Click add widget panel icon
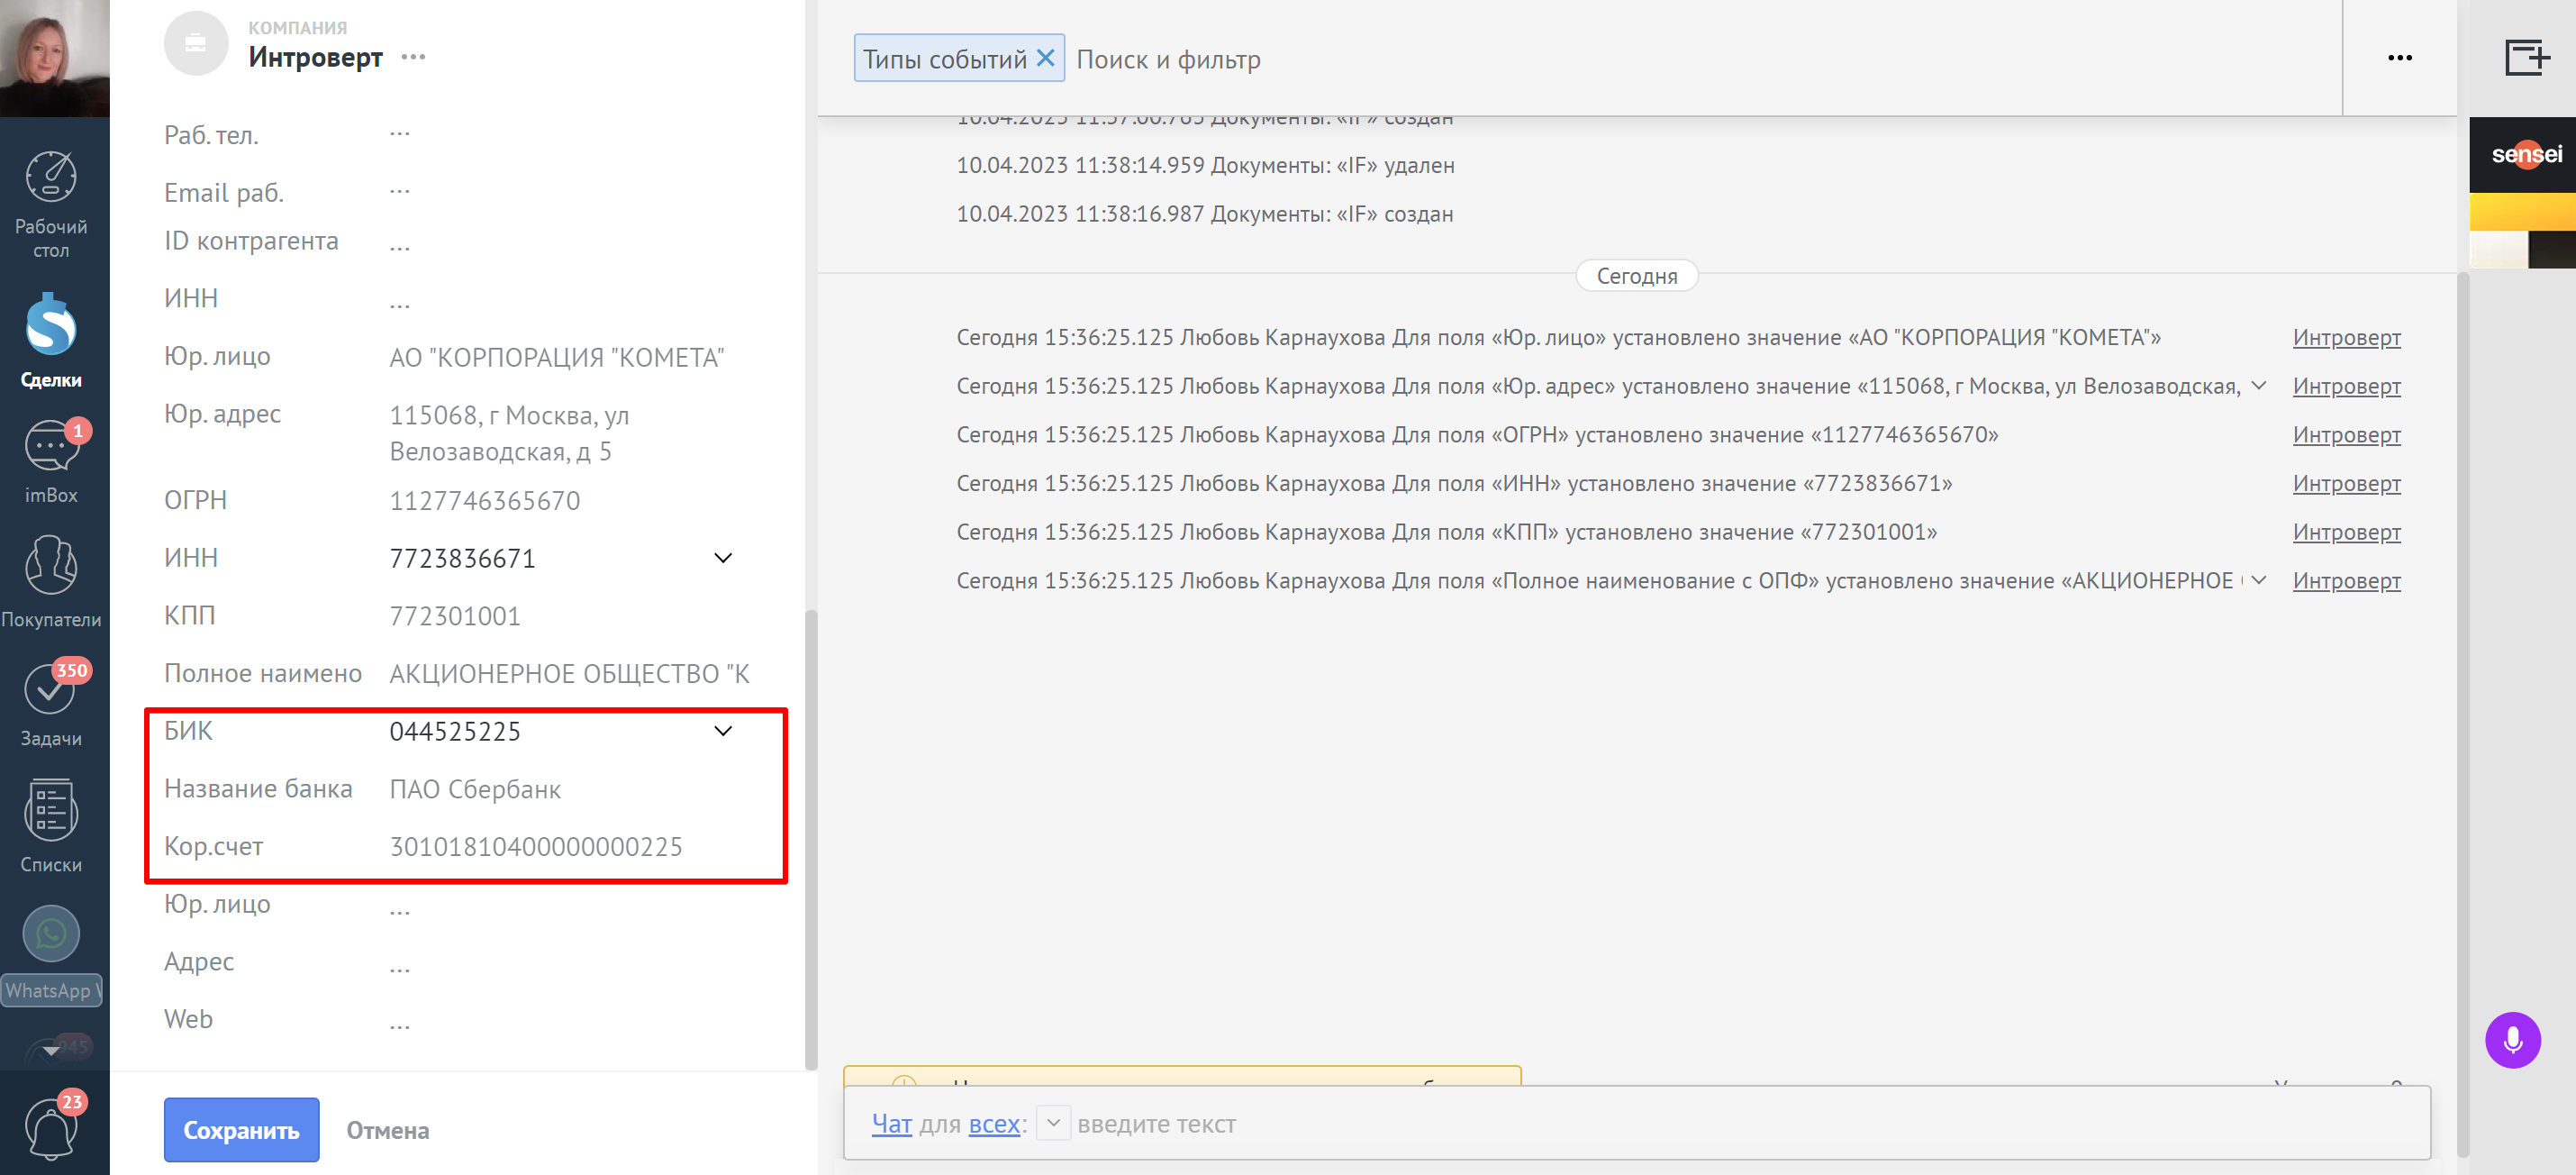2576x1175 pixels. [x=2526, y=57]
